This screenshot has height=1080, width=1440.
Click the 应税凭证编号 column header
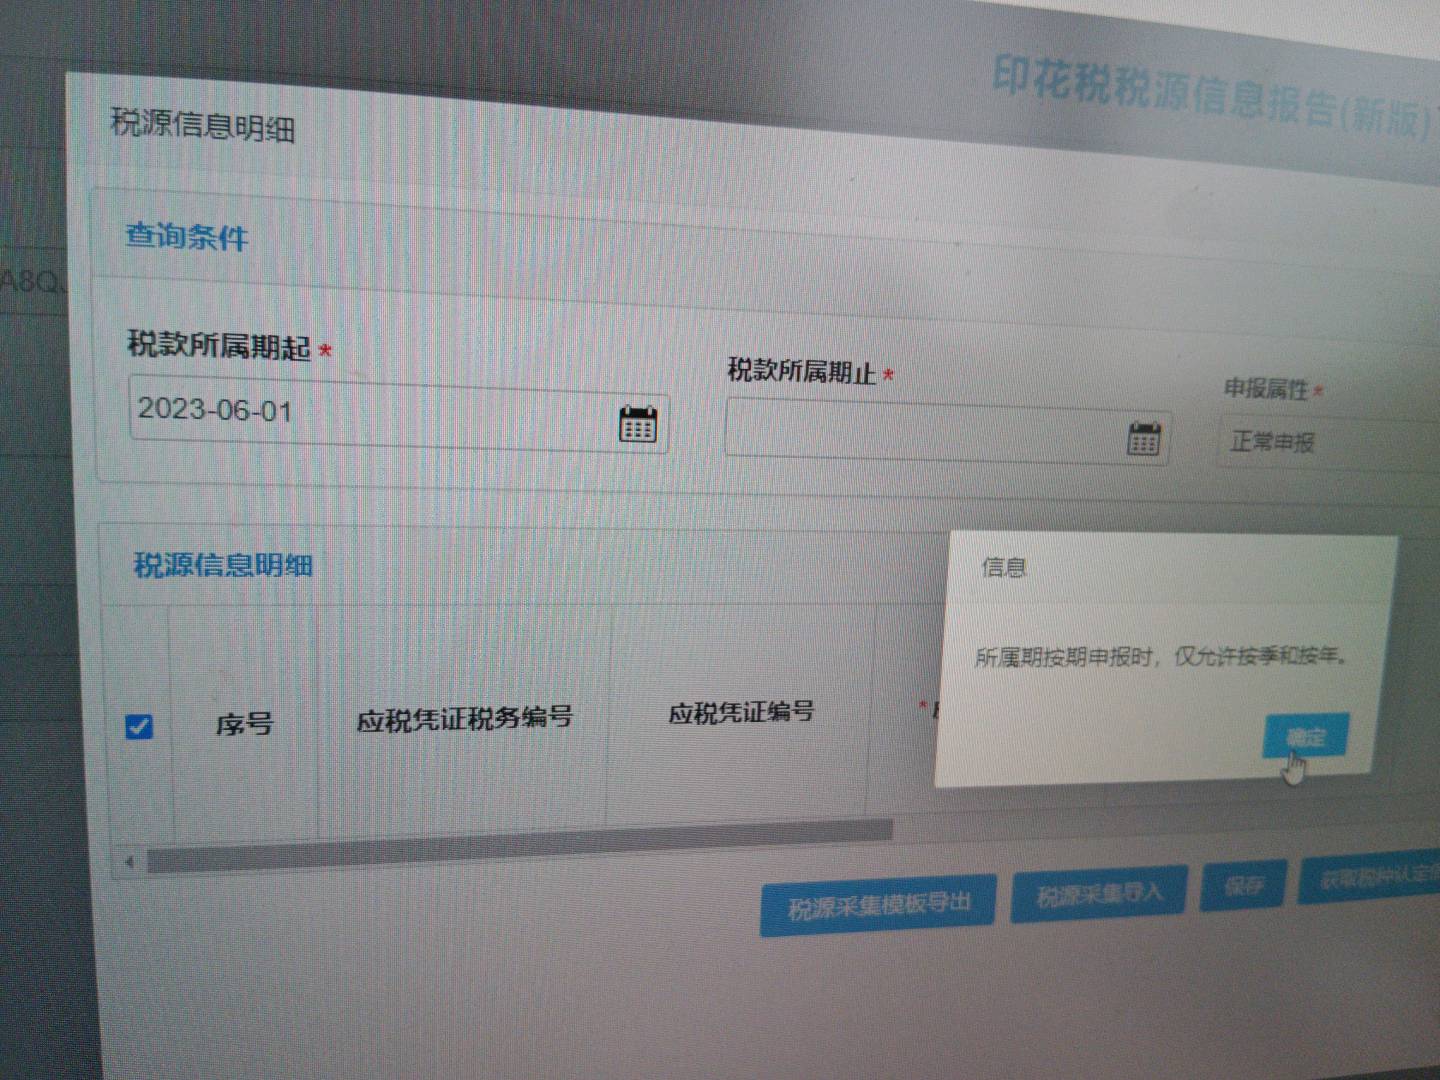click(x=741, y=712)
